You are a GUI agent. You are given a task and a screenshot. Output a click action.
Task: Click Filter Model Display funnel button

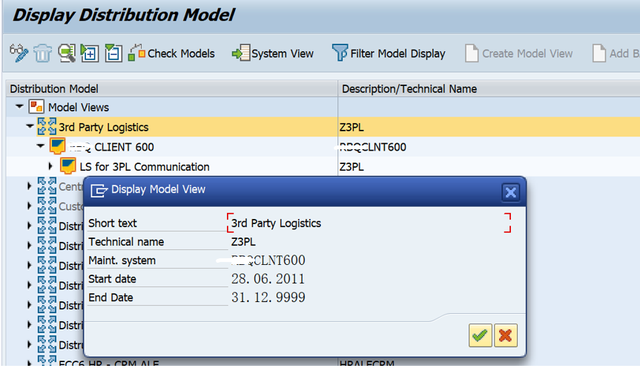click(389, 53)
